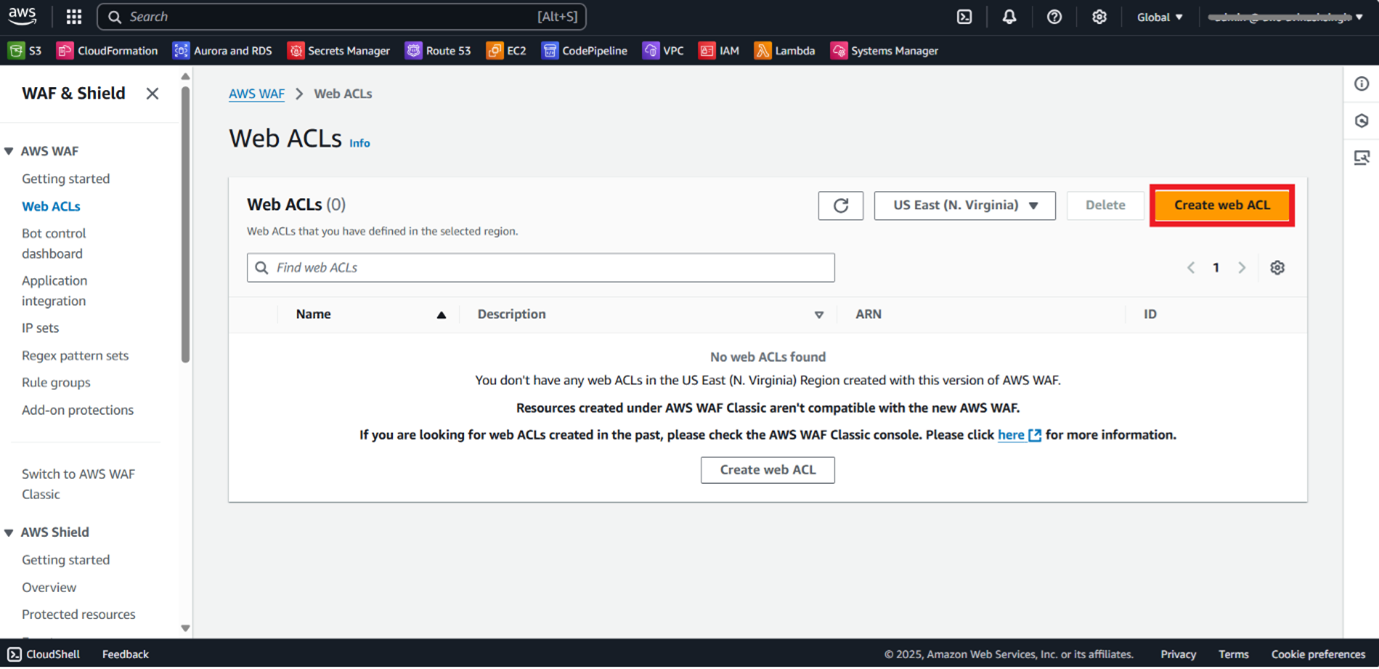Open the Terms footer link
Screen dimensions: 1379x669
[x=1233, y=655]
